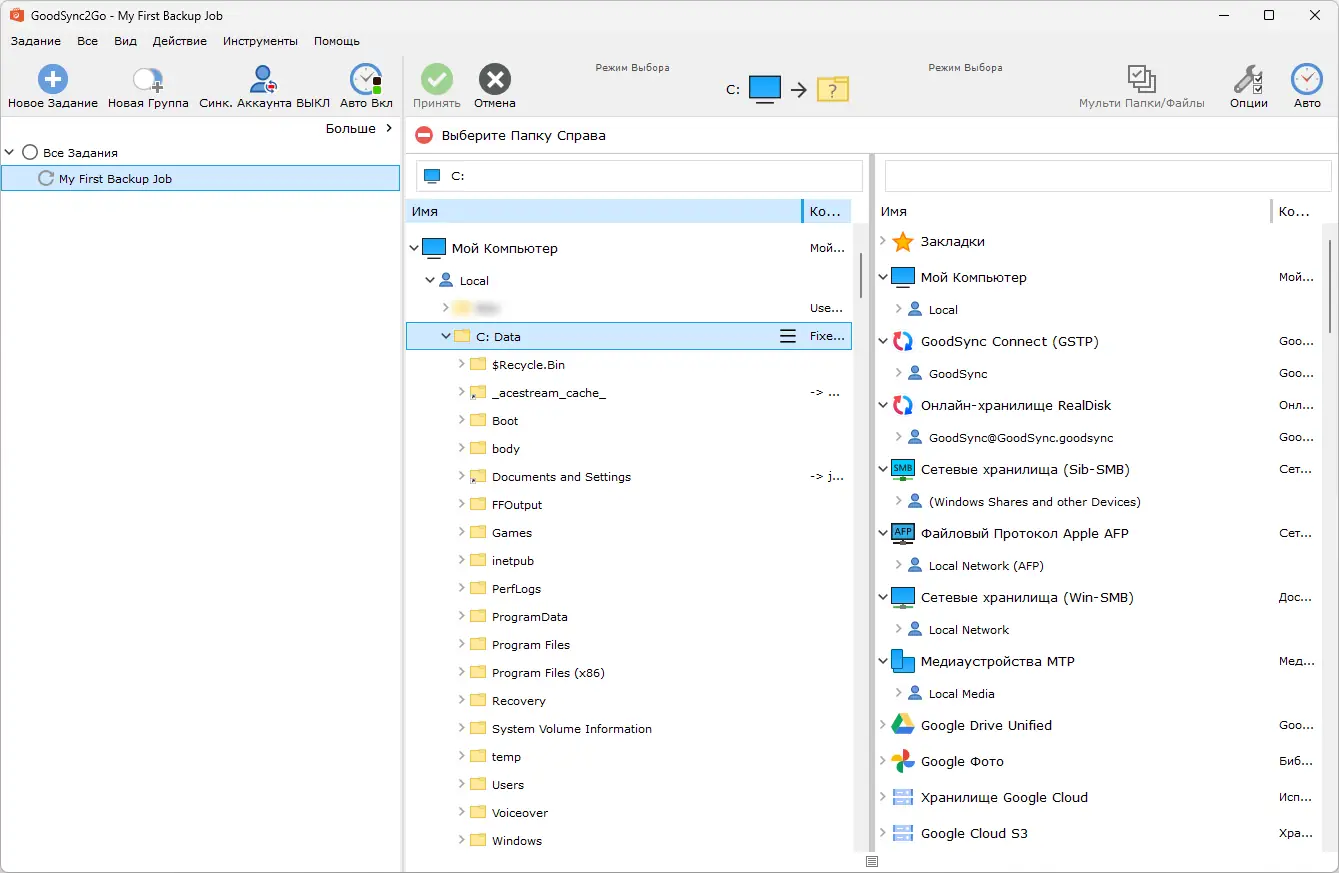This screenshot has width=1339, height=873.
Task: Select the GoodSync@GoodSync.goodsync account
Action: [1021, 438]
